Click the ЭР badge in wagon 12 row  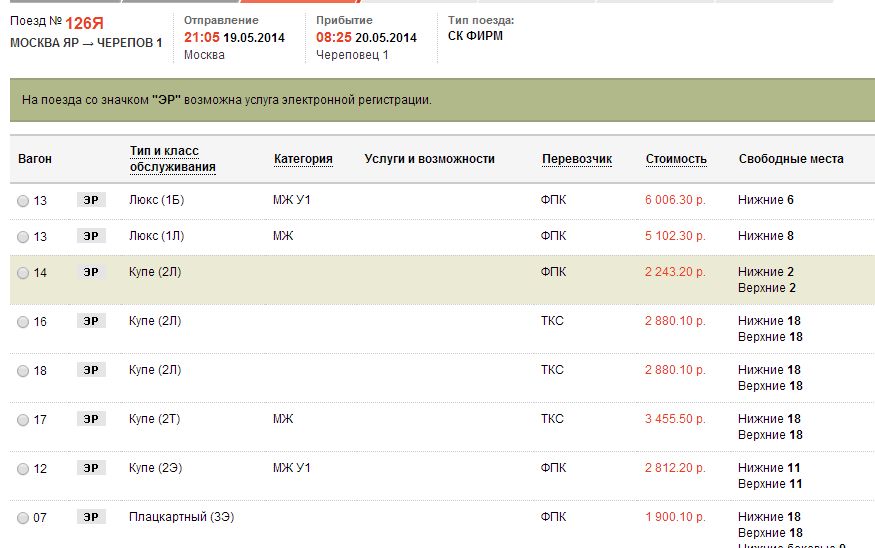click(x=91, y=468)
